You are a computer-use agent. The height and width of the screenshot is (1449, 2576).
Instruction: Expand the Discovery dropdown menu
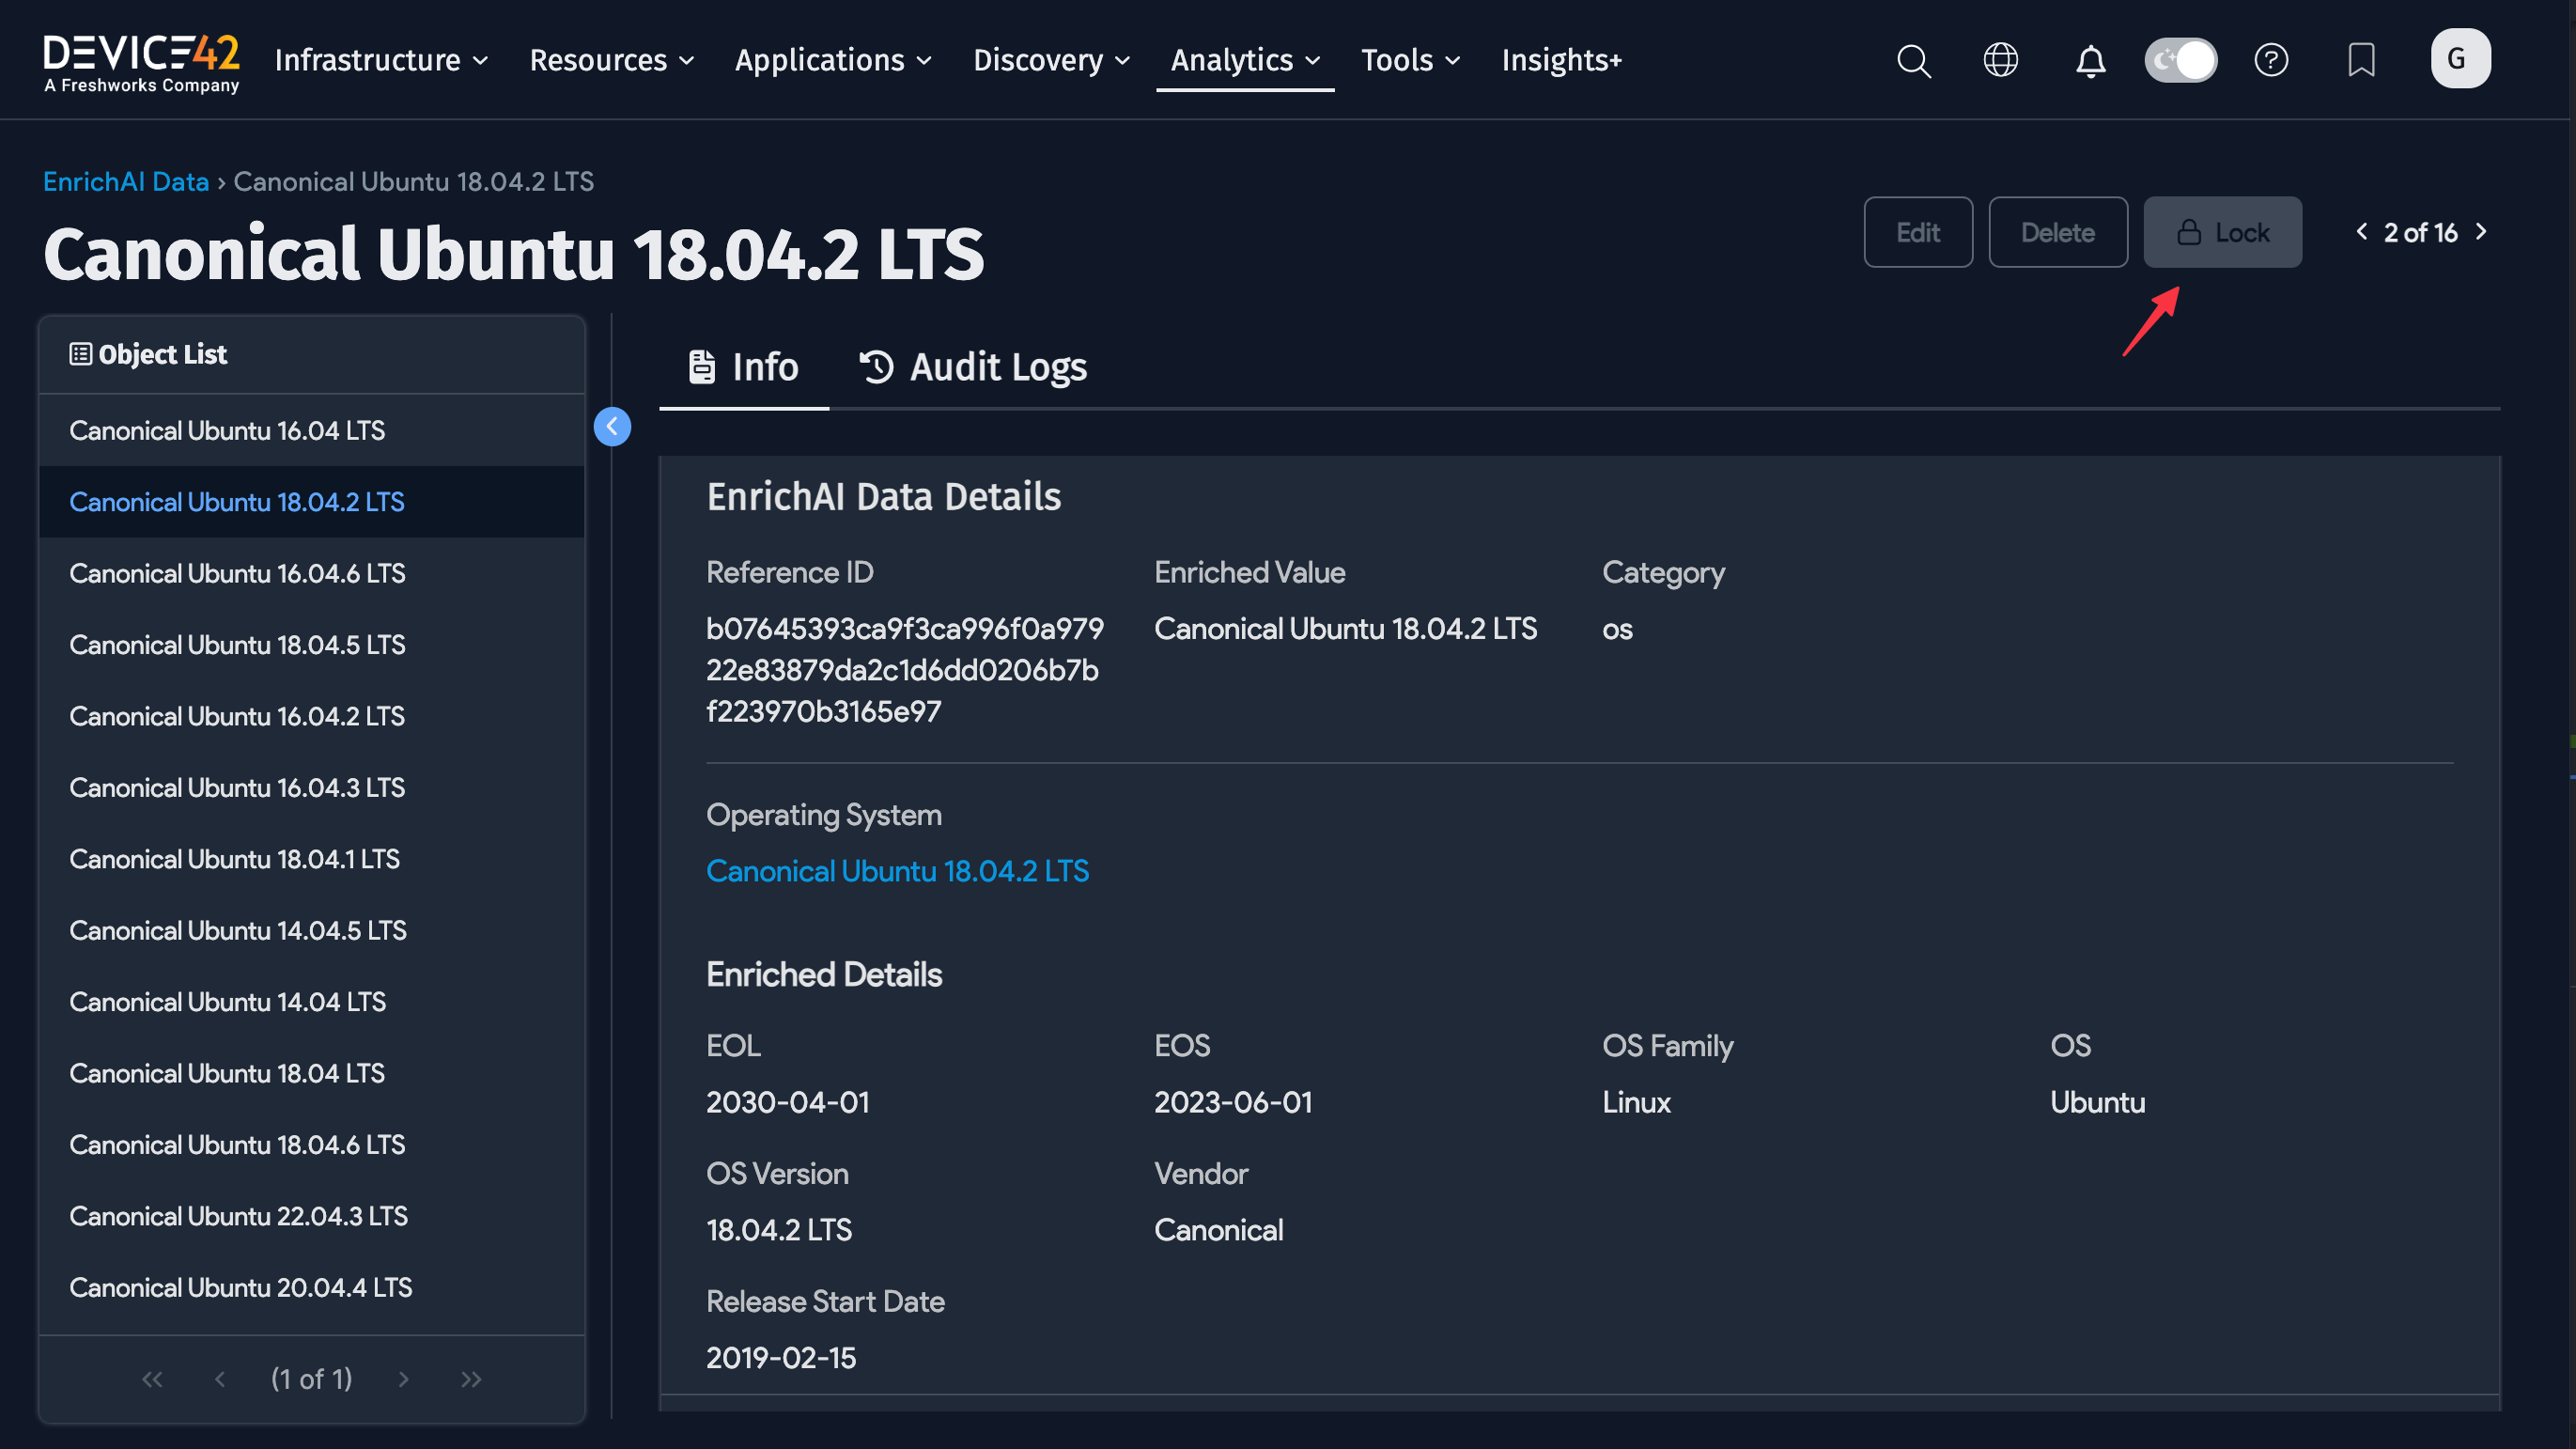tap(1051, 60)
